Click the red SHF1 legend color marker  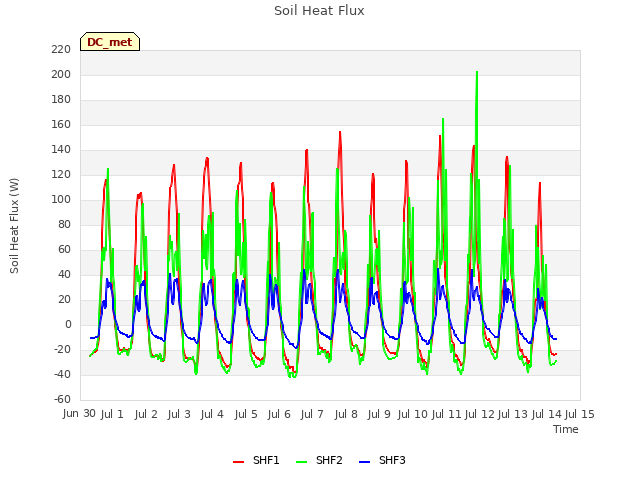238,462
